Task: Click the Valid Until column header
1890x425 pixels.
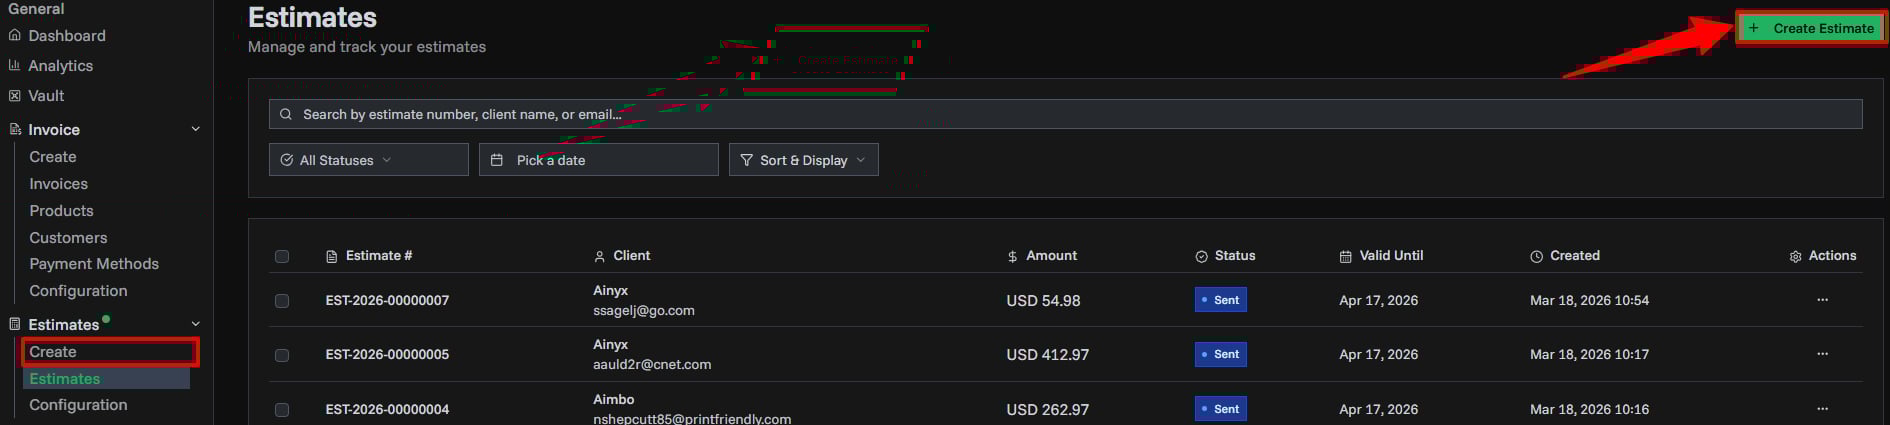Action: point(1381,256)
